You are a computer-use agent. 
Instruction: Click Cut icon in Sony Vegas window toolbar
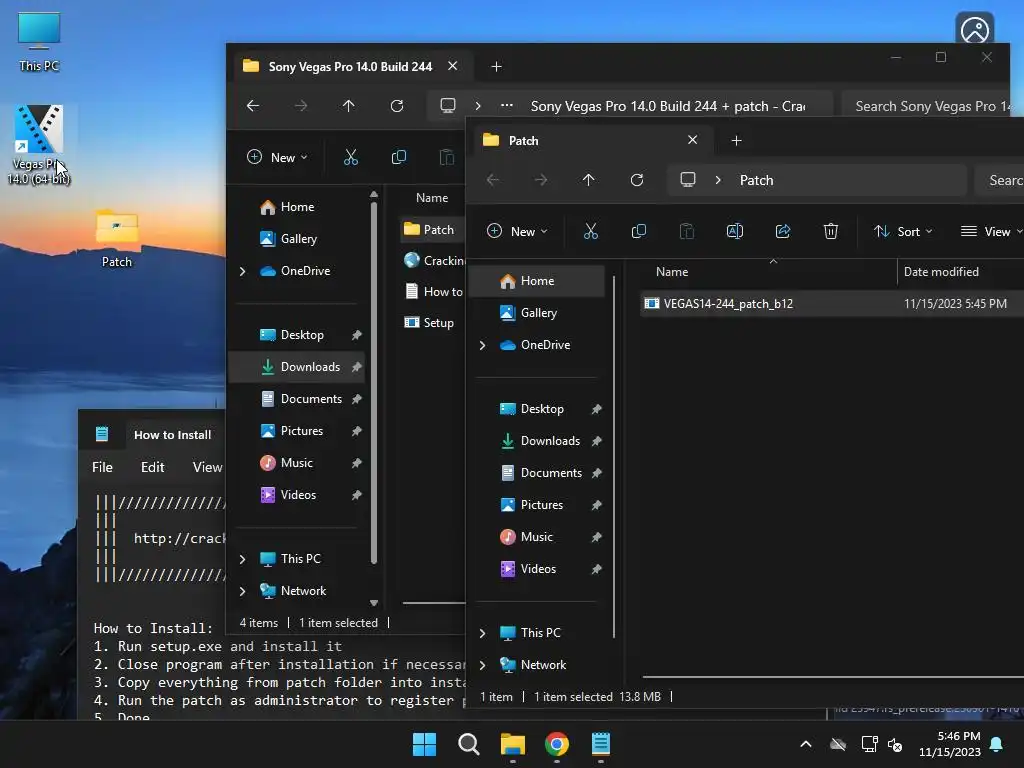(351, 157)
